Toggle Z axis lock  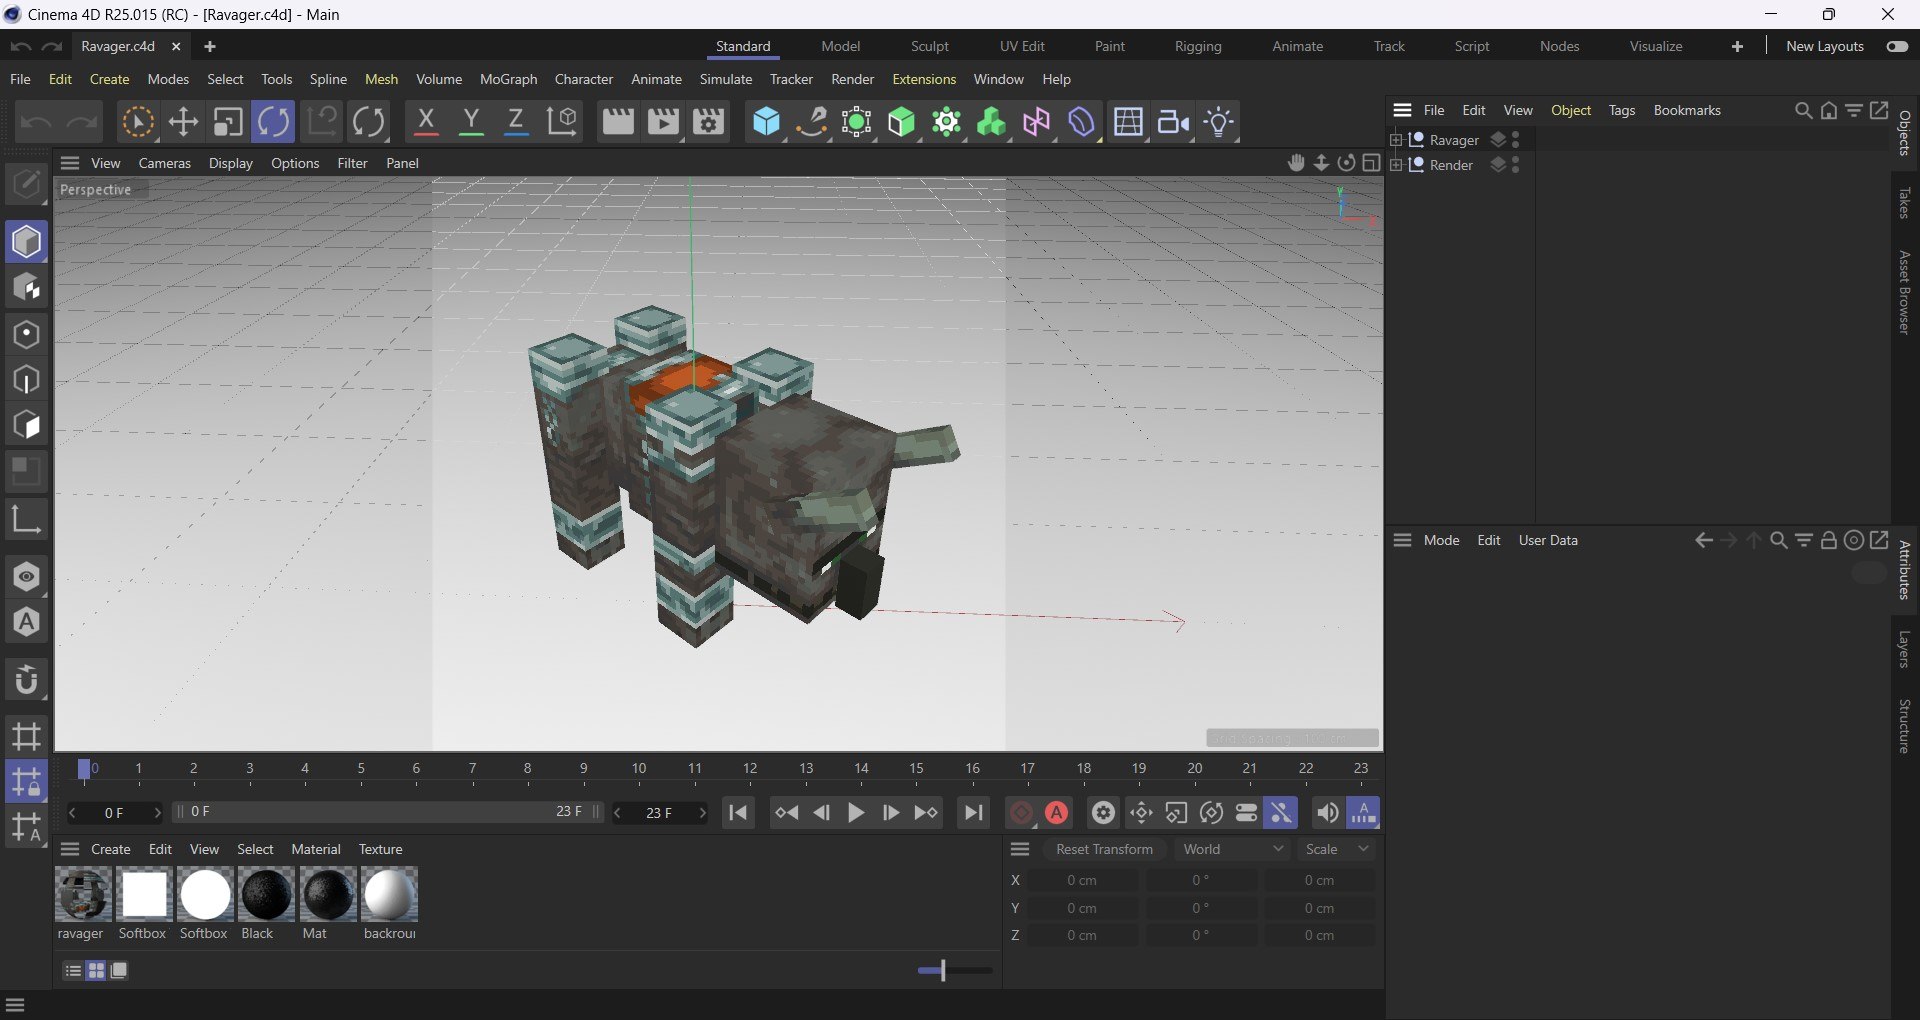click(516, 122)
